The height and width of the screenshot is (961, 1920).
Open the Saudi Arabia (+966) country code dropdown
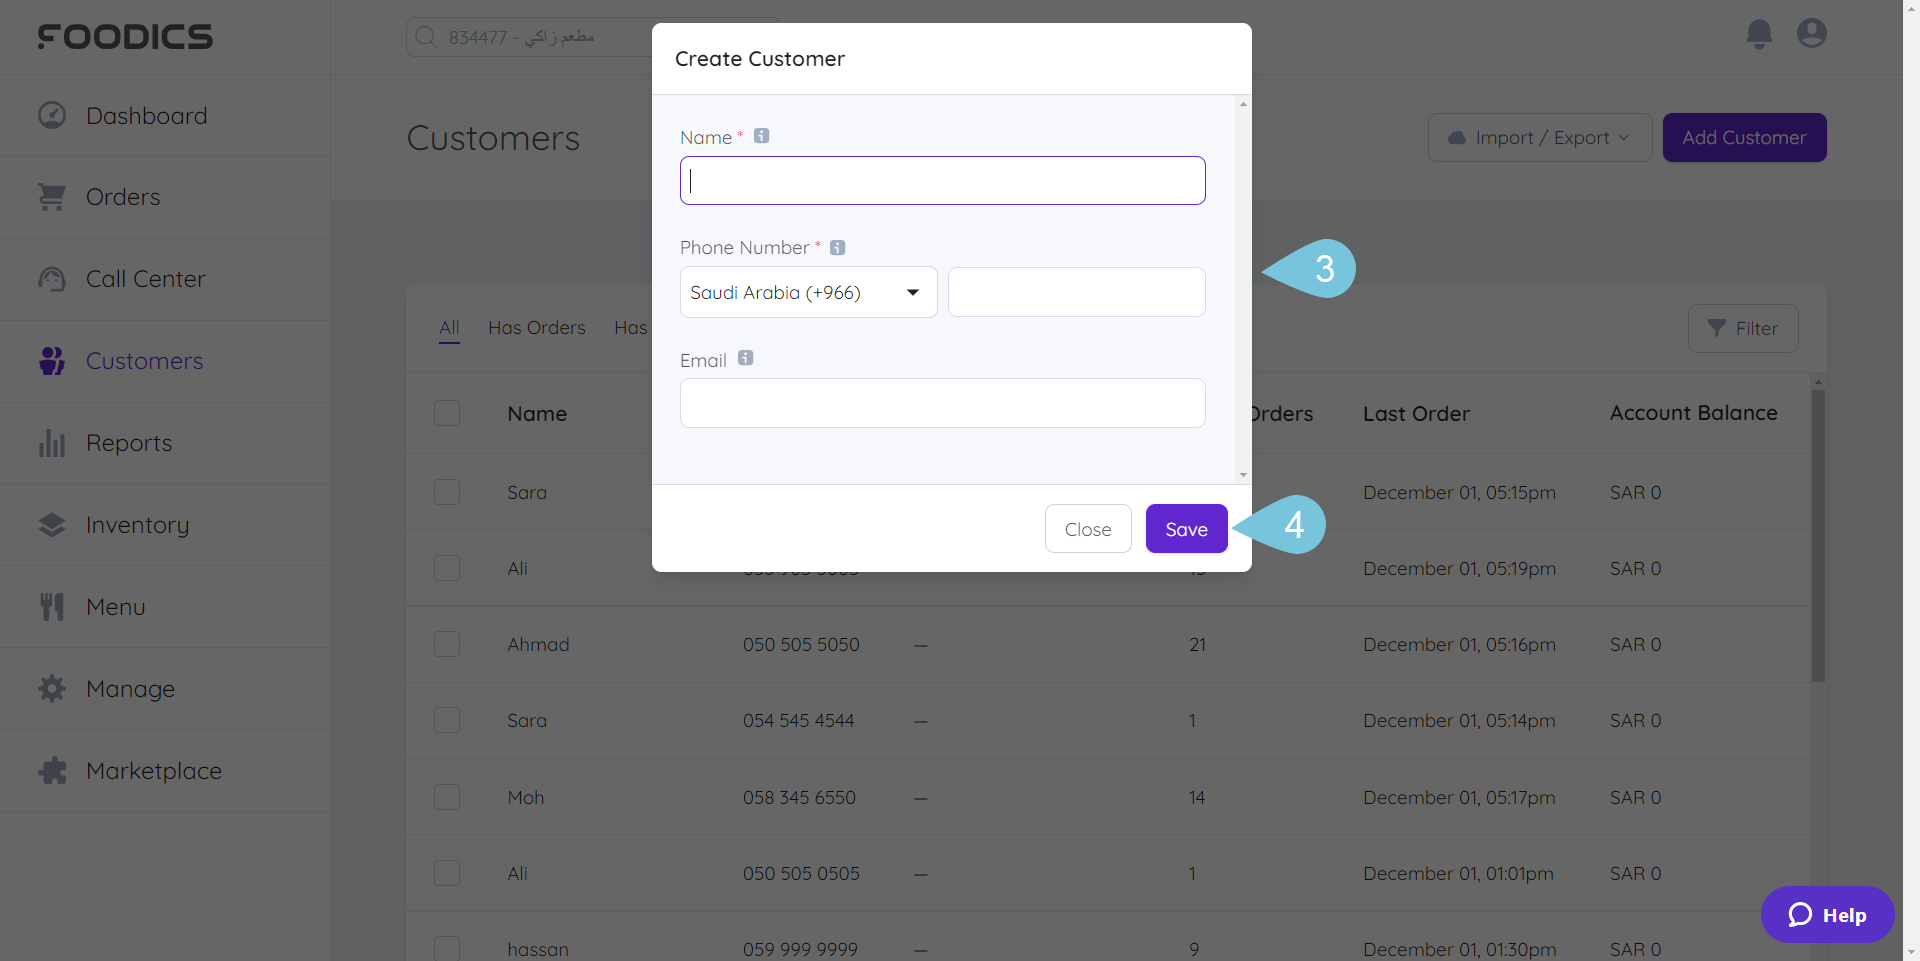tap(807, 292)
